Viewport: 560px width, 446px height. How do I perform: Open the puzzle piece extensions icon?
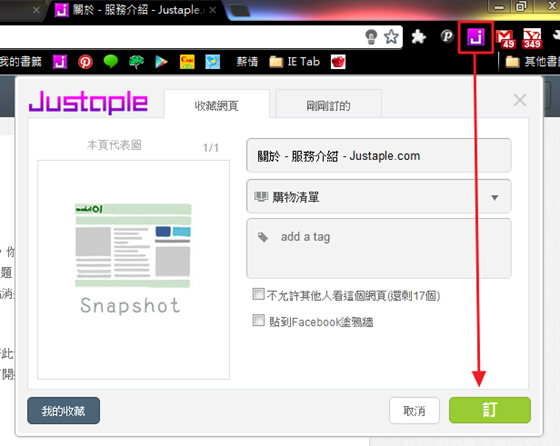pos(419,36)
